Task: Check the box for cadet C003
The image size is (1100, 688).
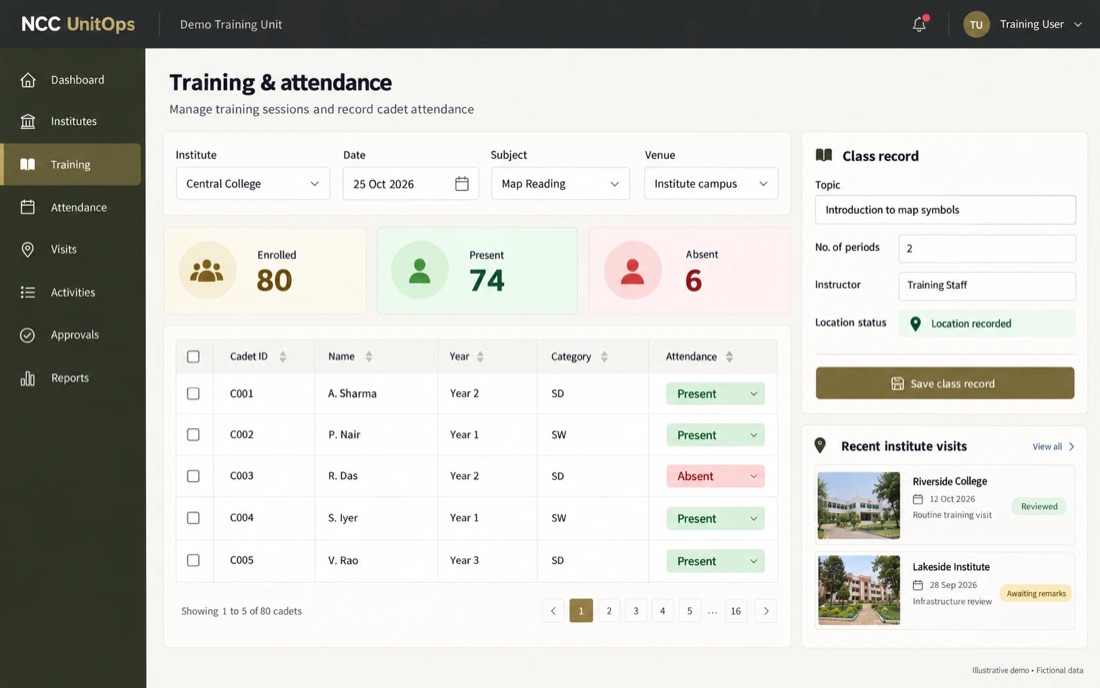Action: click(x=193, y=476)
